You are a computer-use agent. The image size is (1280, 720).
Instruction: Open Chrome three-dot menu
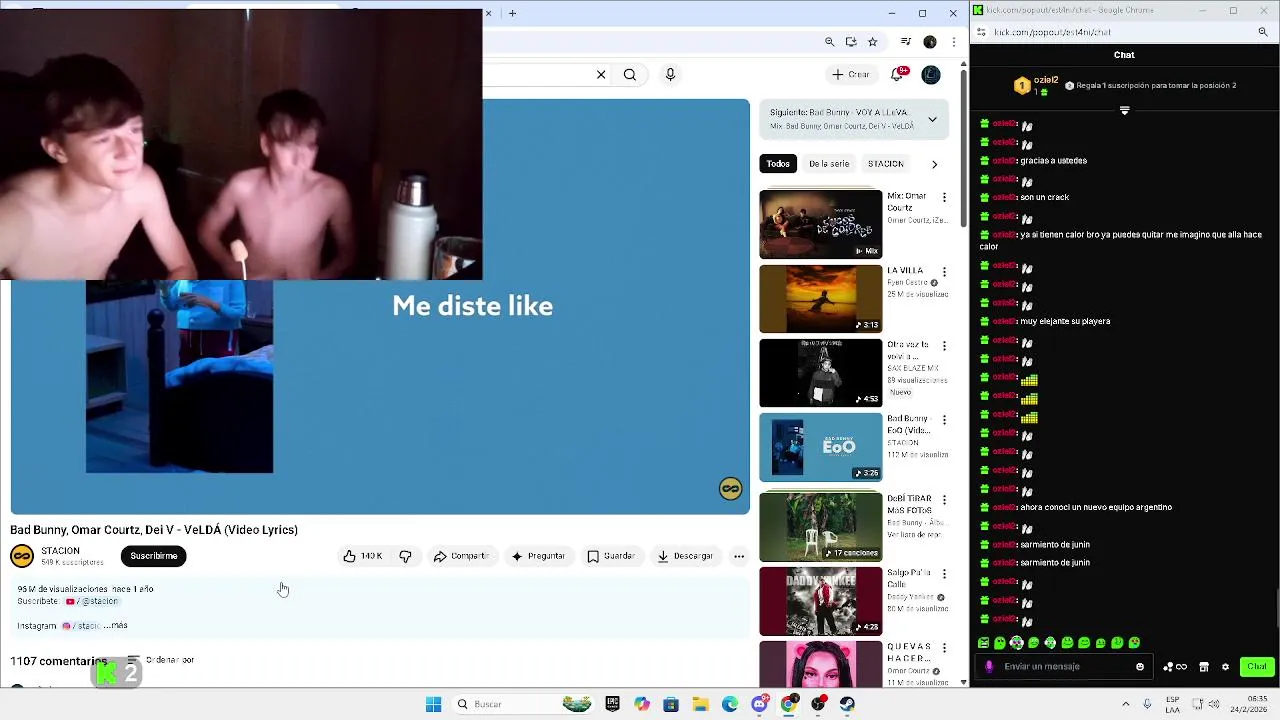click(953, 42)
